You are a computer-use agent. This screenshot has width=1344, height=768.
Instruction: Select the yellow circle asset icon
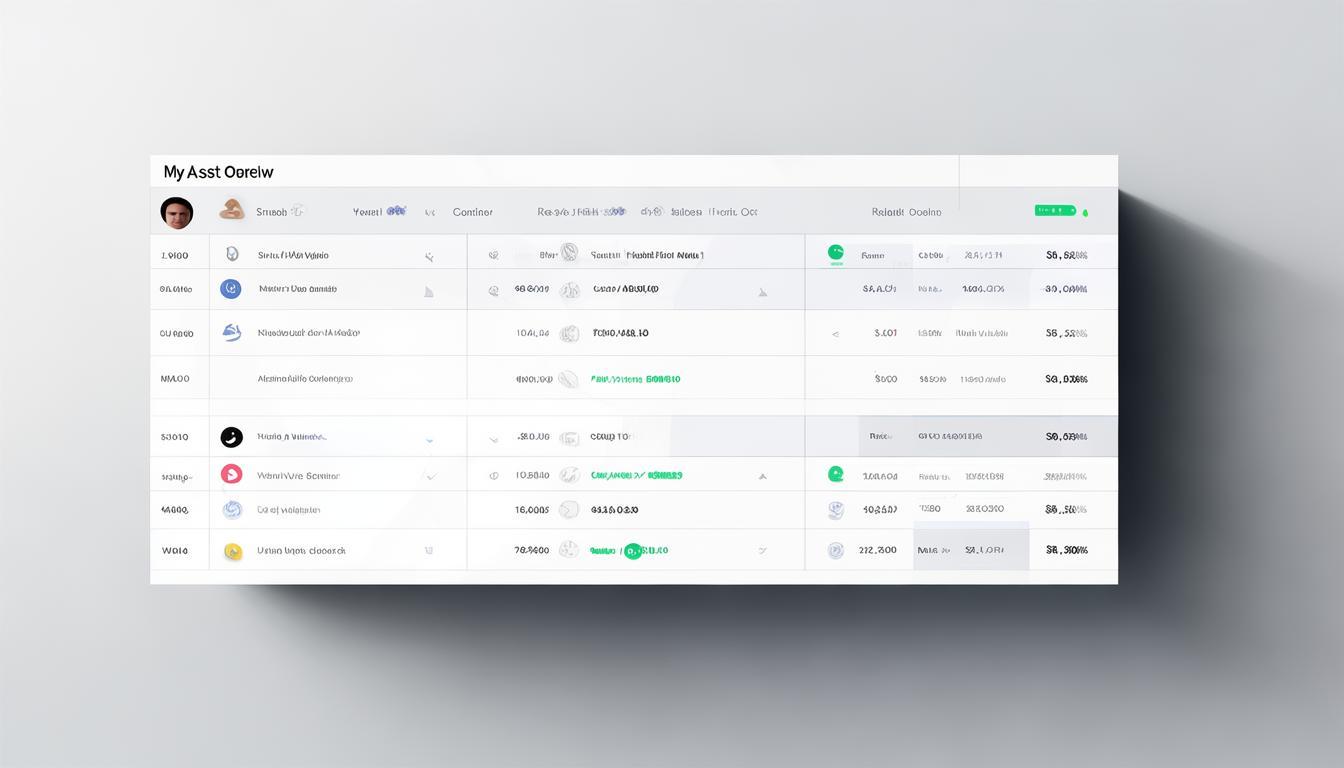tap(233, 551)
